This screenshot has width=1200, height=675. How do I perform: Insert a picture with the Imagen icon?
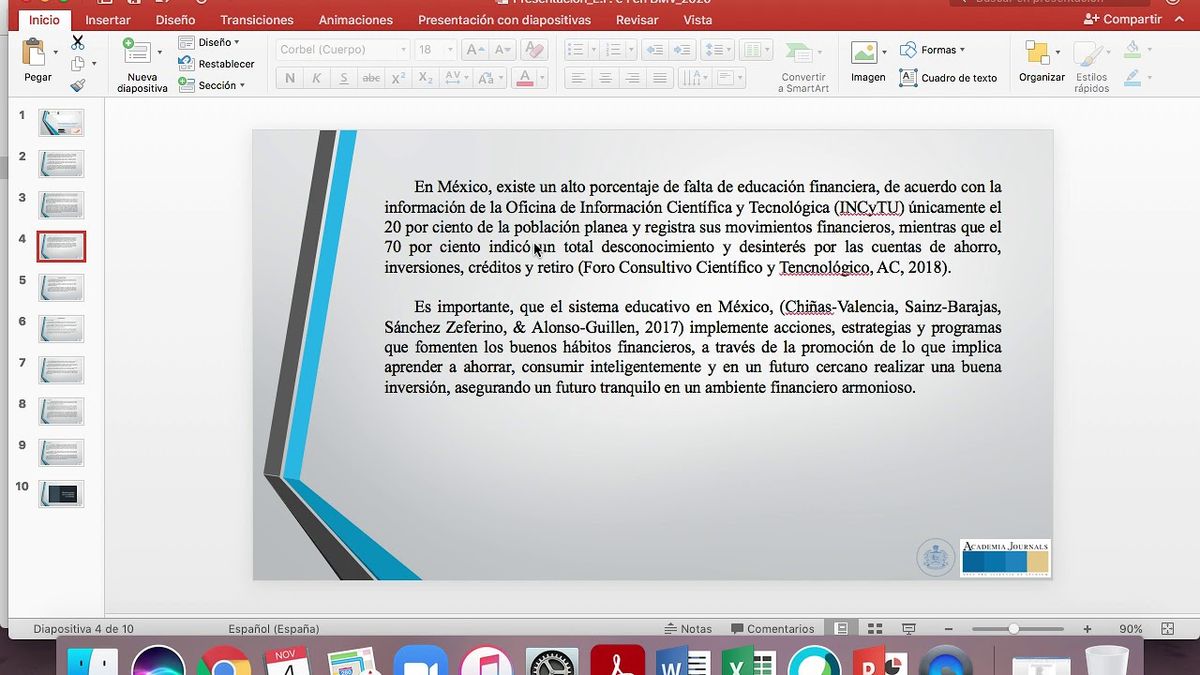[x=863, y=52]
